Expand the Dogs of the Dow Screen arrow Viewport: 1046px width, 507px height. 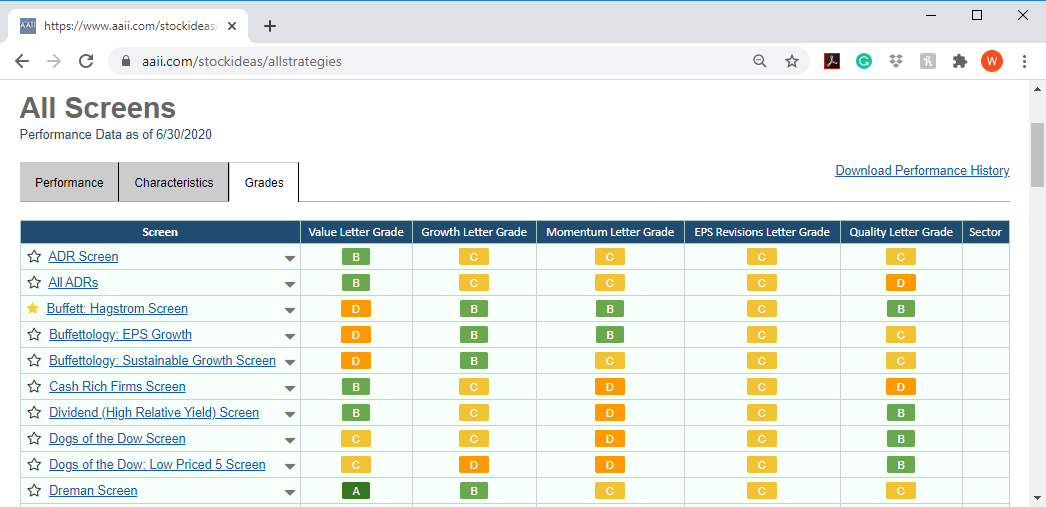coord(290,440)
